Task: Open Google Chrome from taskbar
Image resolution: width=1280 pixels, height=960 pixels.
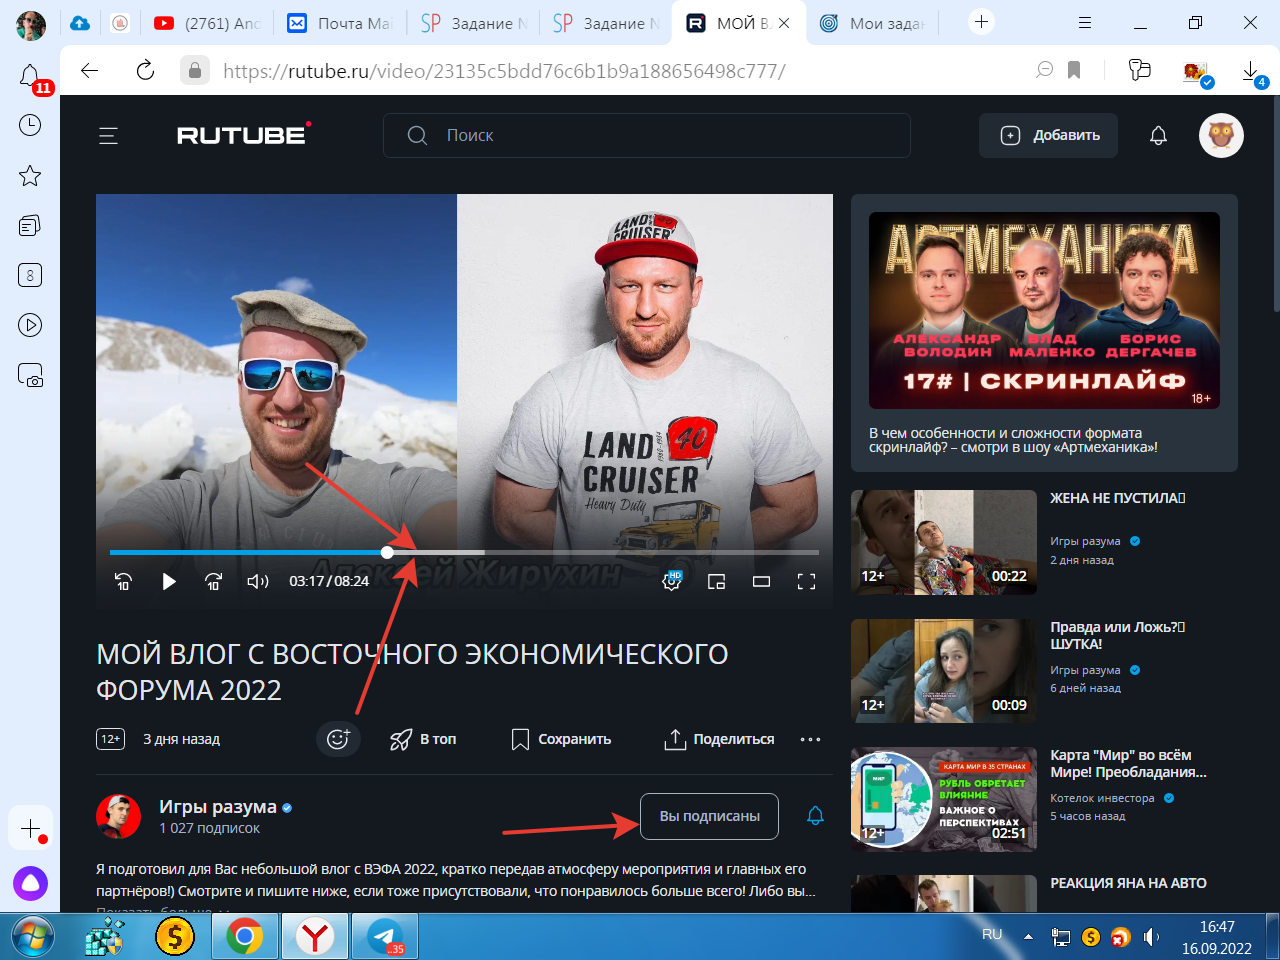Action: click(x=245, y=937)
